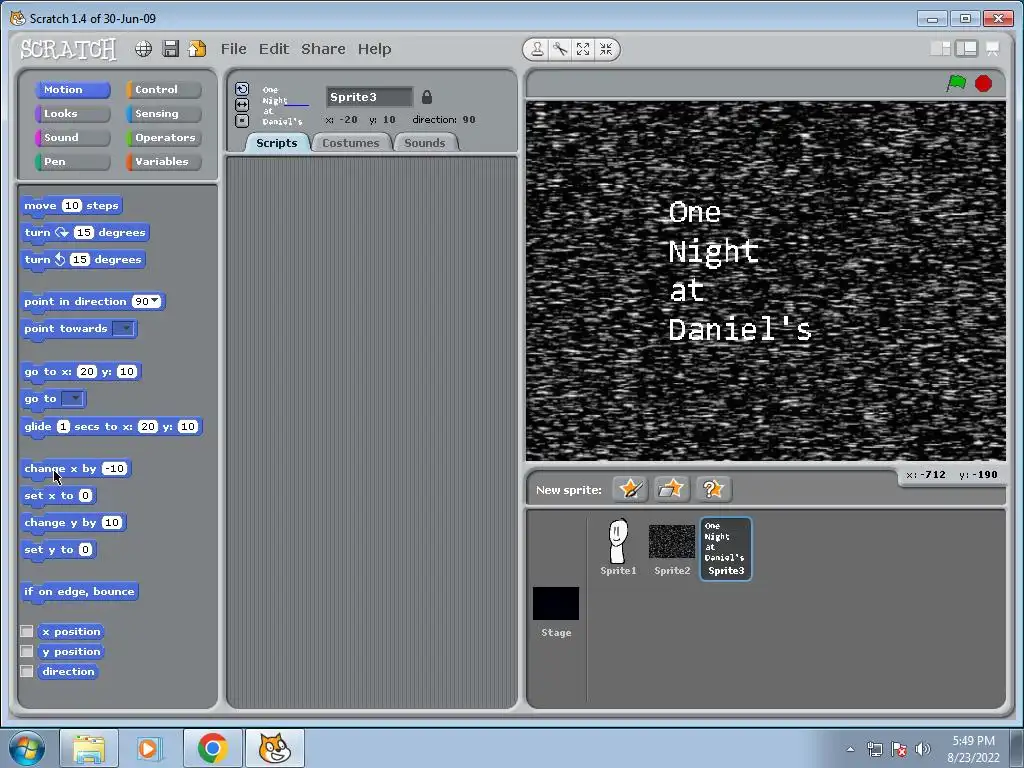The width and height of the screenshot is (1024, 768).
Task: Enable the direction stage monitor
Action: (27, 671)
